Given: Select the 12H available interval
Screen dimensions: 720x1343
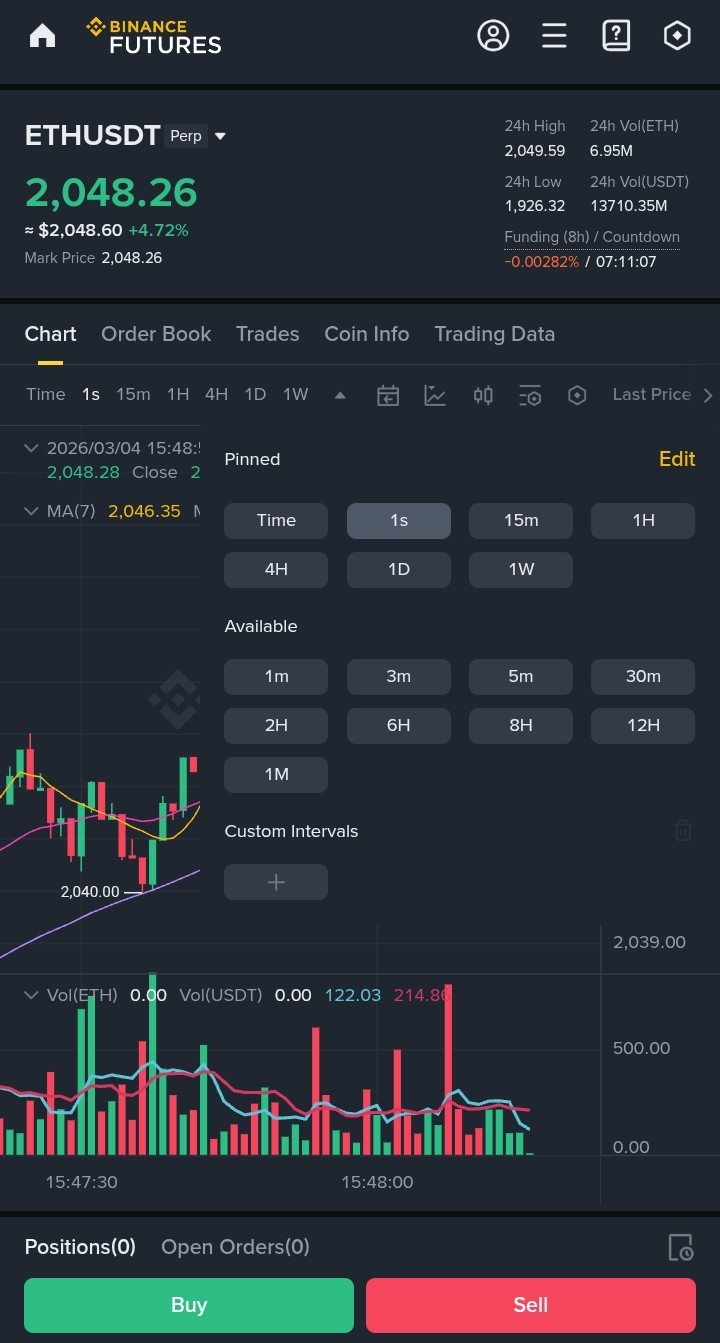Looking at the screenshot, I should point(643,725).
